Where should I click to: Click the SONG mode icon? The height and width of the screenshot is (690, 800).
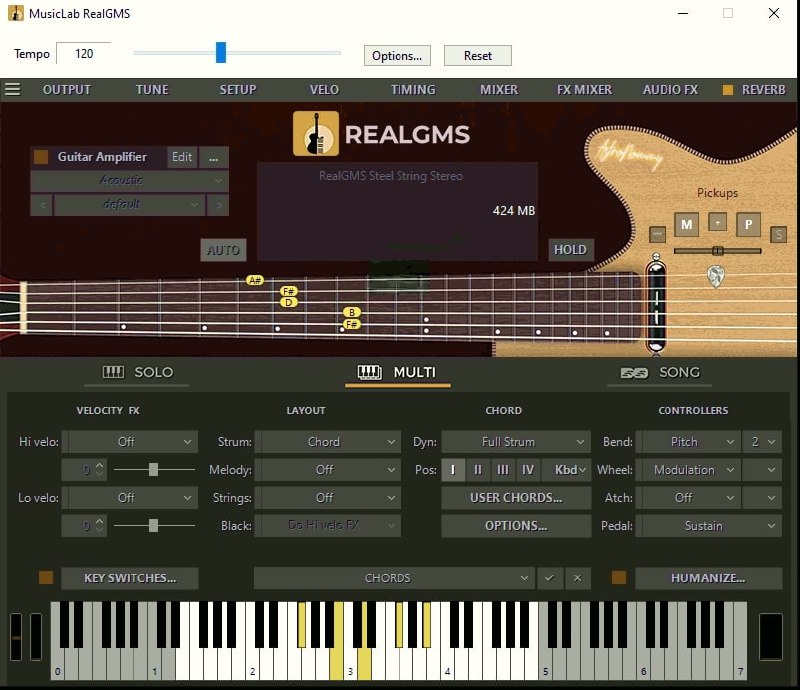point(634,373)
